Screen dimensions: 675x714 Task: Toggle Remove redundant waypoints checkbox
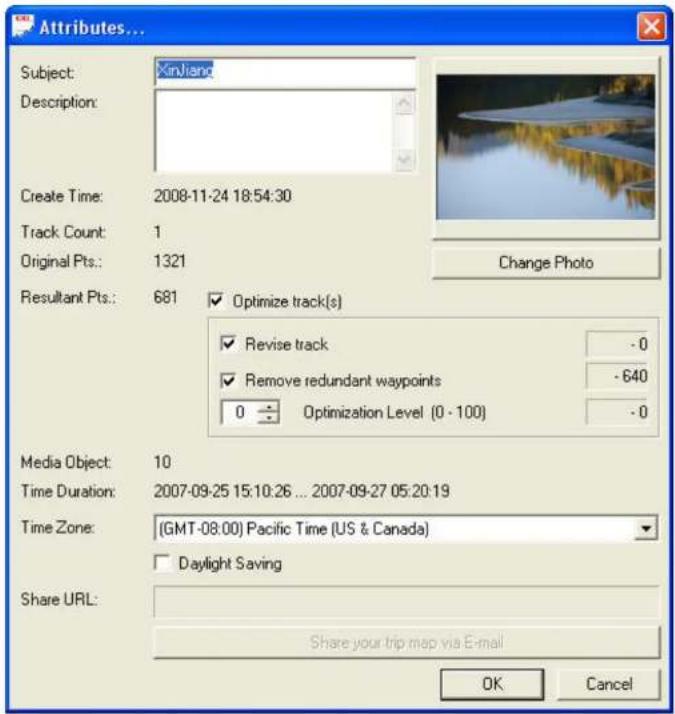(x=228, y=379)
